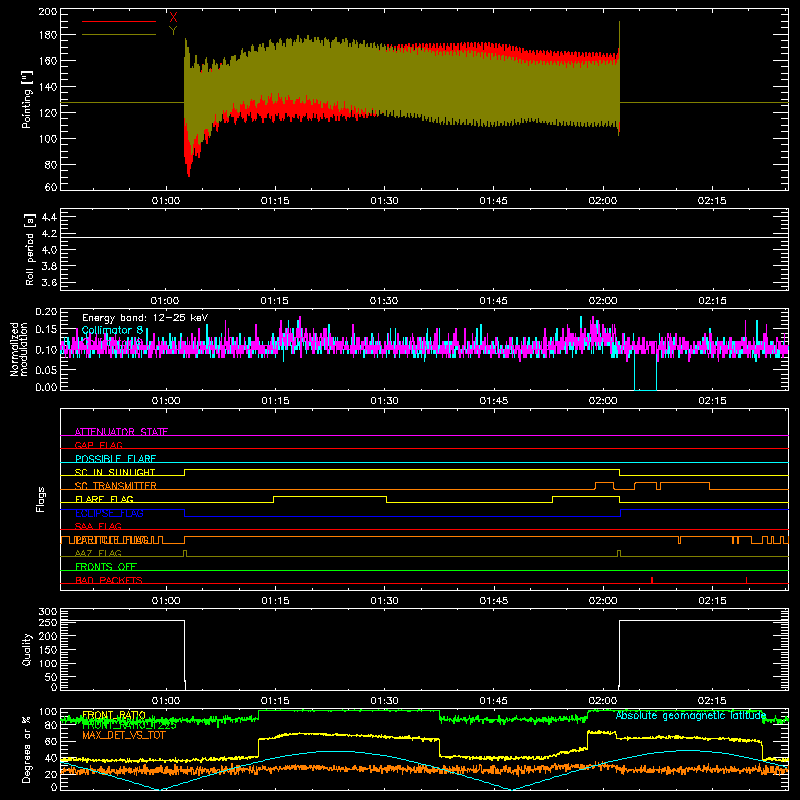Click the 01:00 tick under the Pointing plot
Viewport: 800px width, 800px height.
pyautogui.click(x=166, y=201)
